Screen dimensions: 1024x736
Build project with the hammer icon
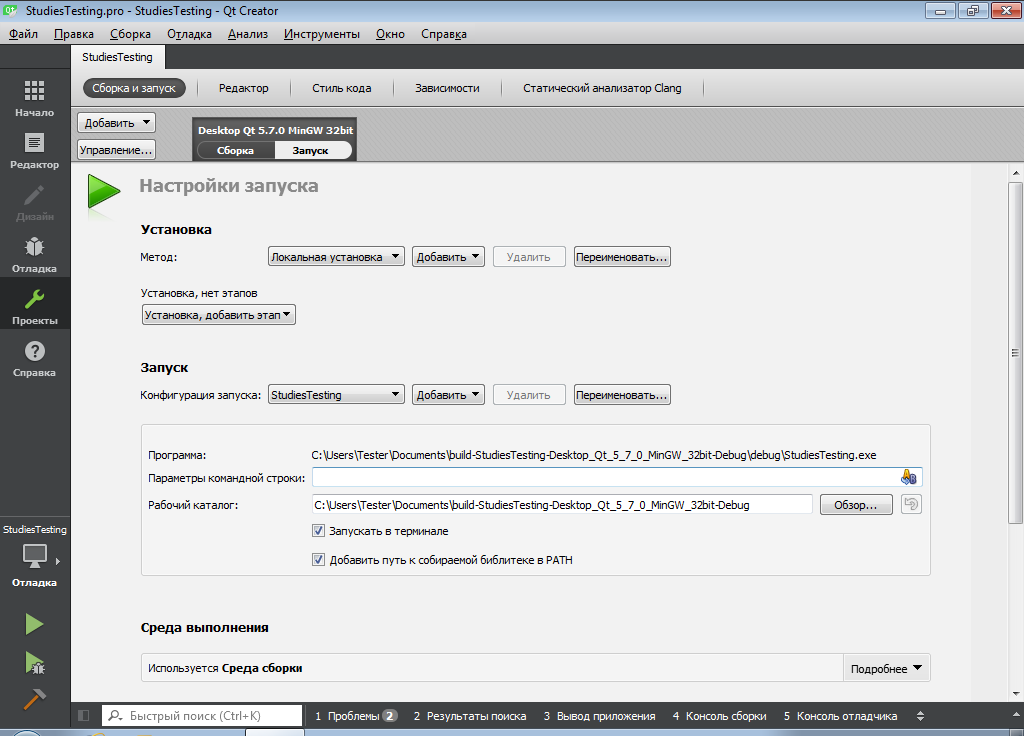pyautogui.click(x=35, y=698)
